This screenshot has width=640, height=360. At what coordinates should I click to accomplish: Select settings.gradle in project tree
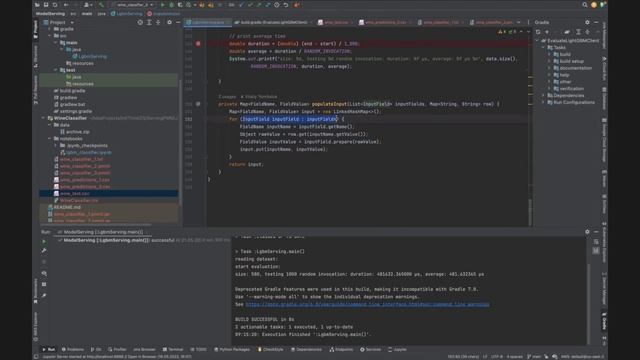73,111
